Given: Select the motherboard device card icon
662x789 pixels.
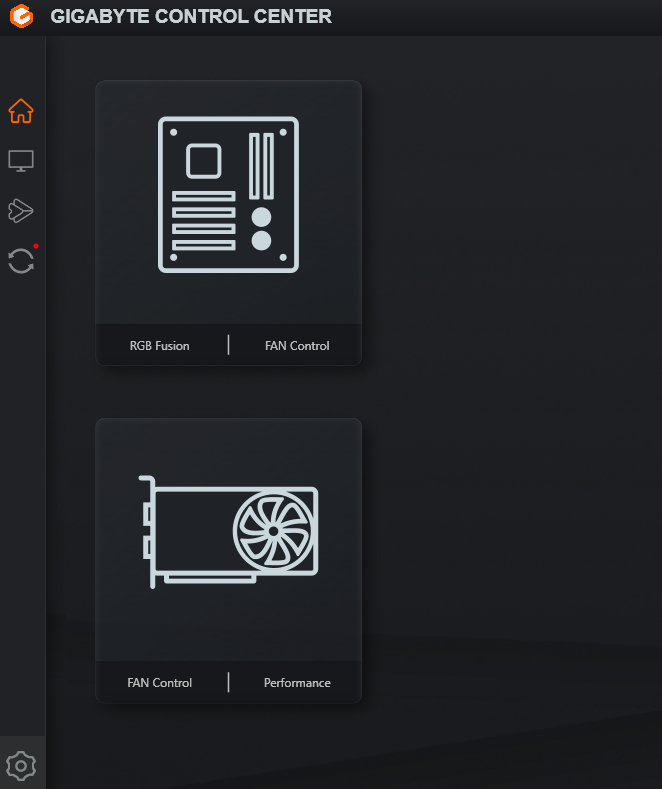Looking at the screenshot, I should (x=228, y=195).
